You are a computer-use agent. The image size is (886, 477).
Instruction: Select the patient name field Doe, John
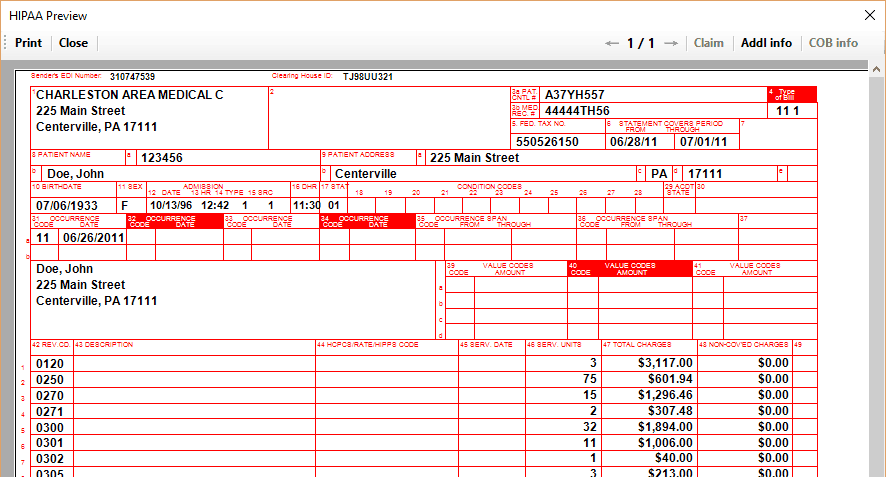pos(70,174)
